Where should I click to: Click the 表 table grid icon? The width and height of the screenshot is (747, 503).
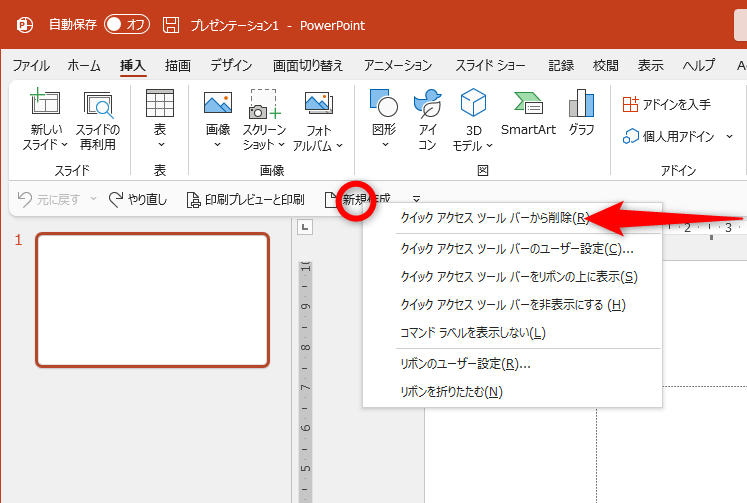tap(160, 102)
